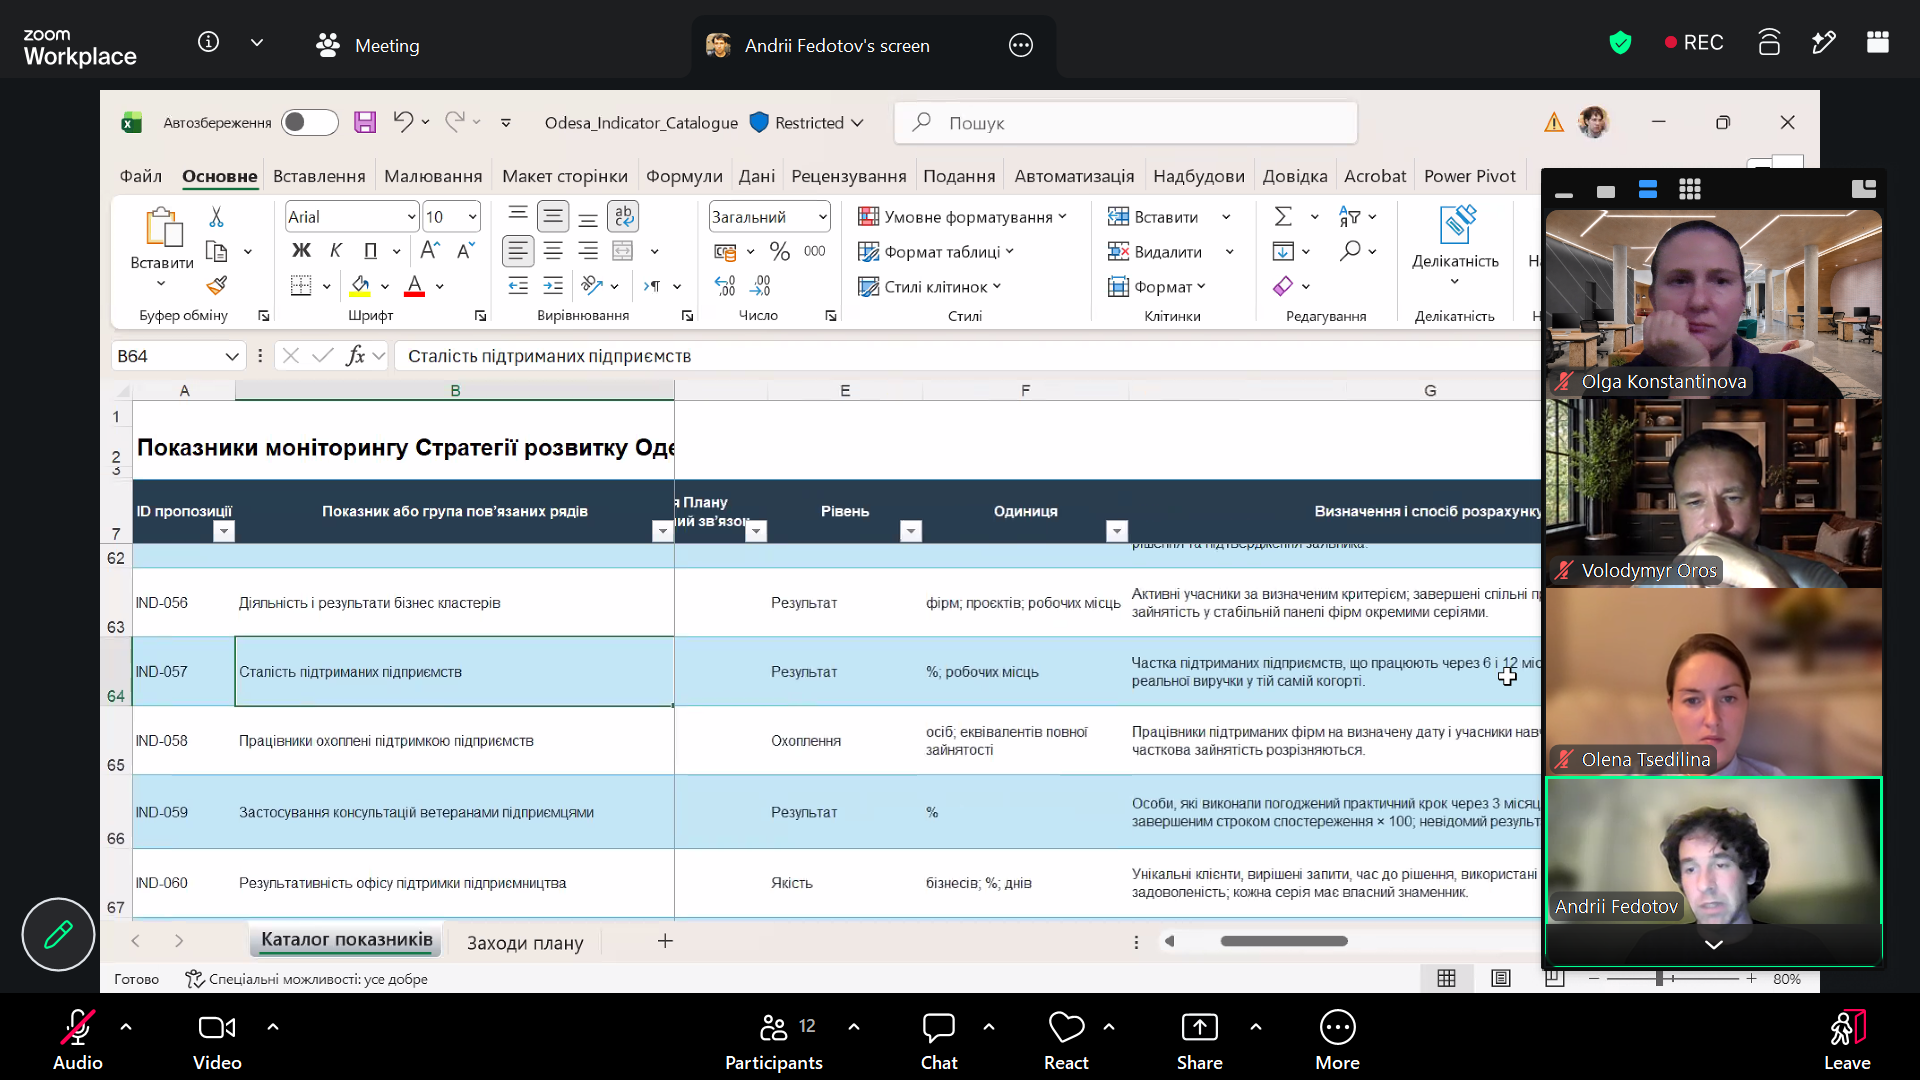Click the percent style icon

pos(780,251)
